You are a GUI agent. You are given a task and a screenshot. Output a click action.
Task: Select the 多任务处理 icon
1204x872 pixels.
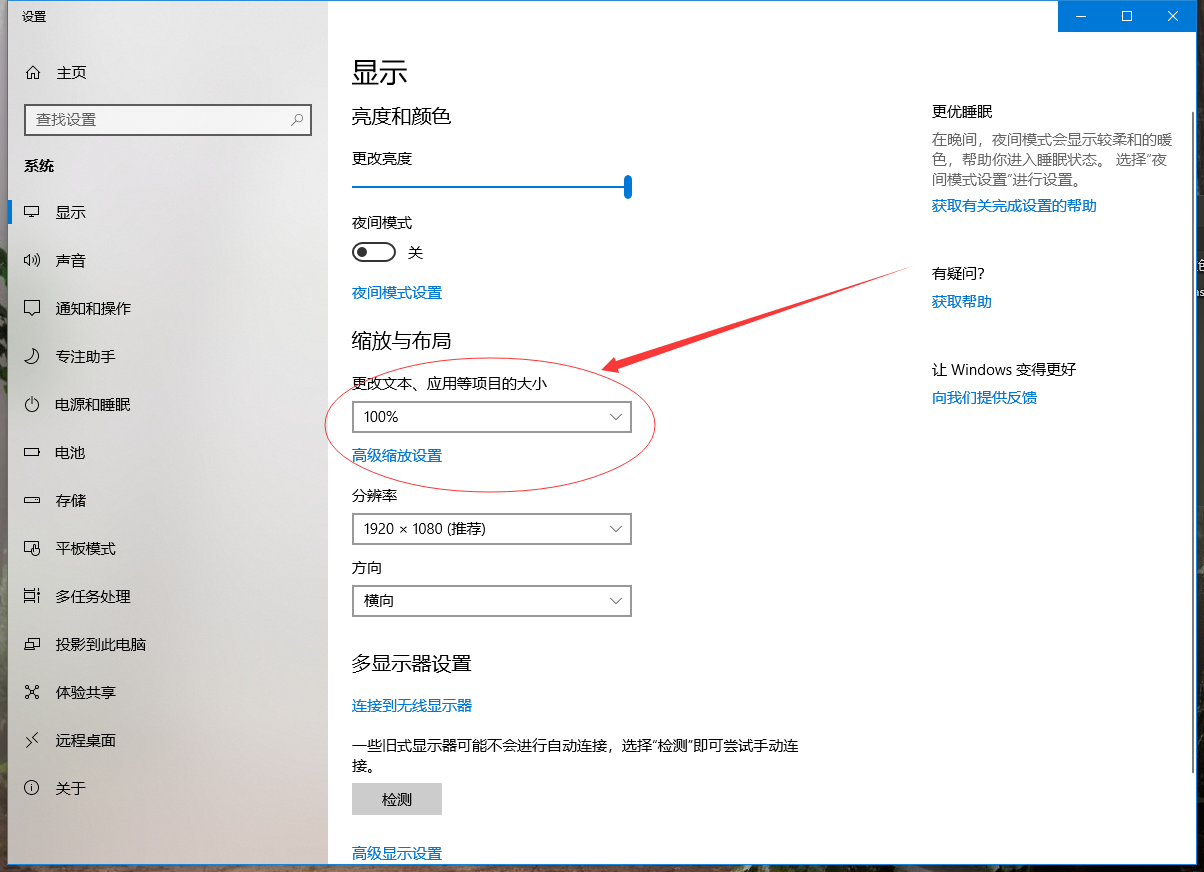click(32, 597)
